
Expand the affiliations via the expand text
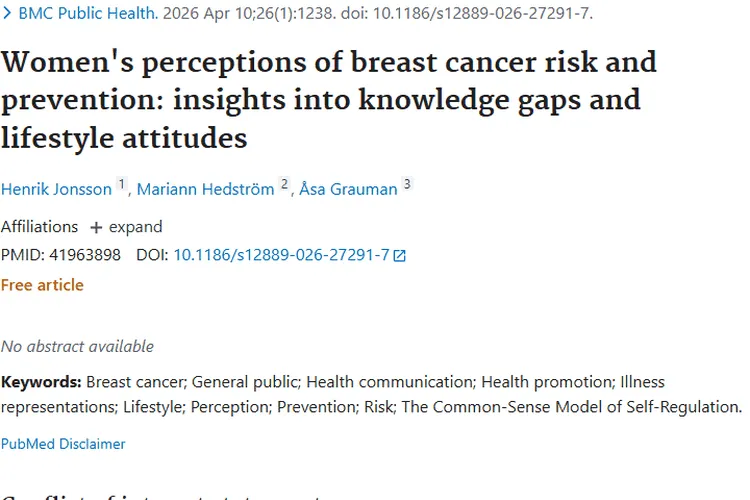pyautogui.click(x=135, y=227)
